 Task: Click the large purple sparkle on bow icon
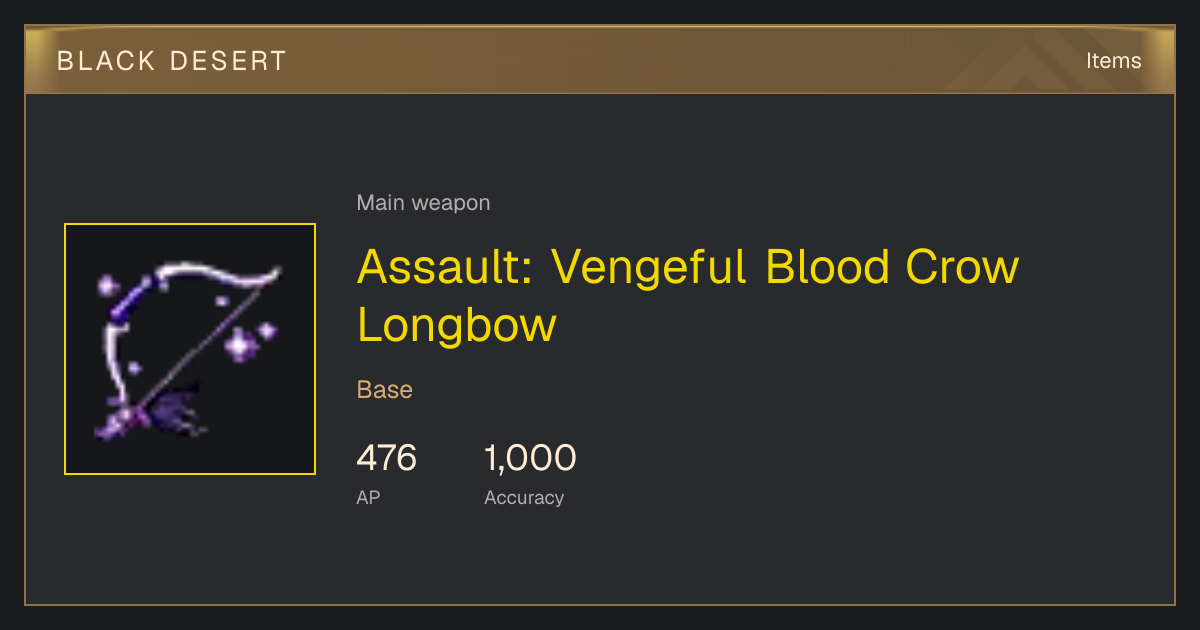(x=241, y=346)
